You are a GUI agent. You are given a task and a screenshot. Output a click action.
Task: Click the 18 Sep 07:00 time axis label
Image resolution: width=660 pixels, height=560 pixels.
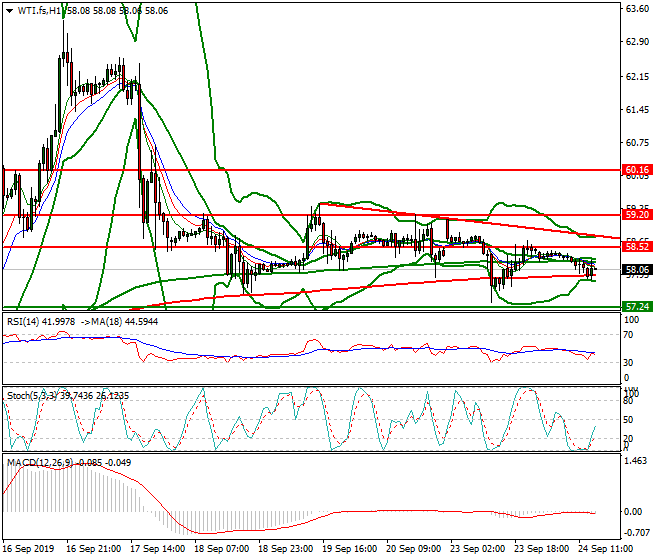[222, 549]
